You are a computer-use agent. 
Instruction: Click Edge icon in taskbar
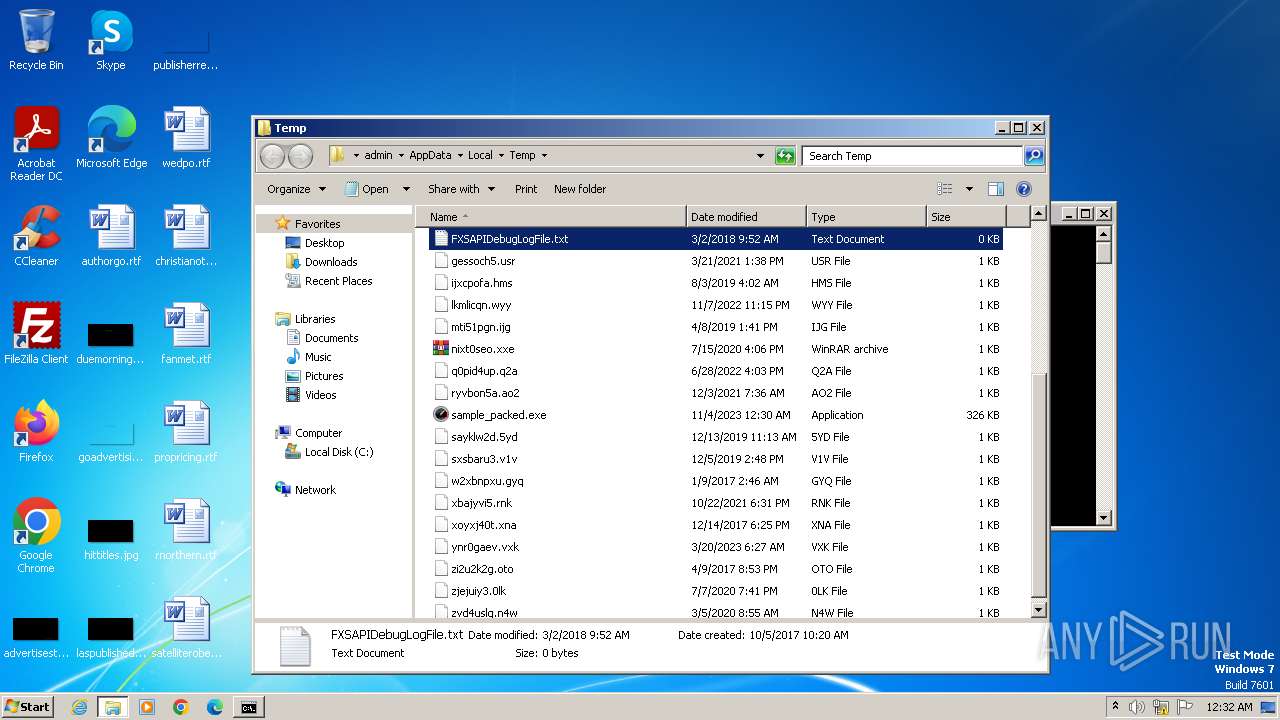pos(214,707)
